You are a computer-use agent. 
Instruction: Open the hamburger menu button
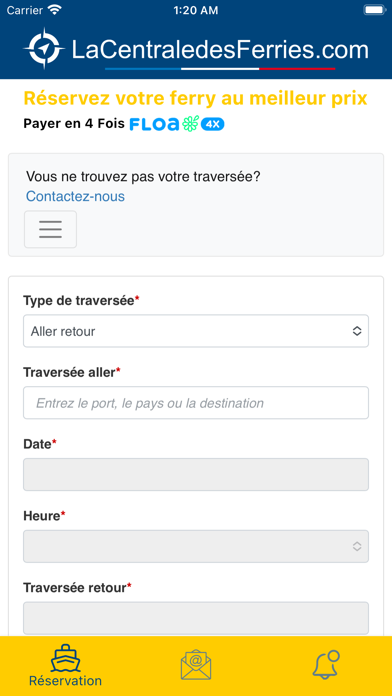click(x=50, y=229)
